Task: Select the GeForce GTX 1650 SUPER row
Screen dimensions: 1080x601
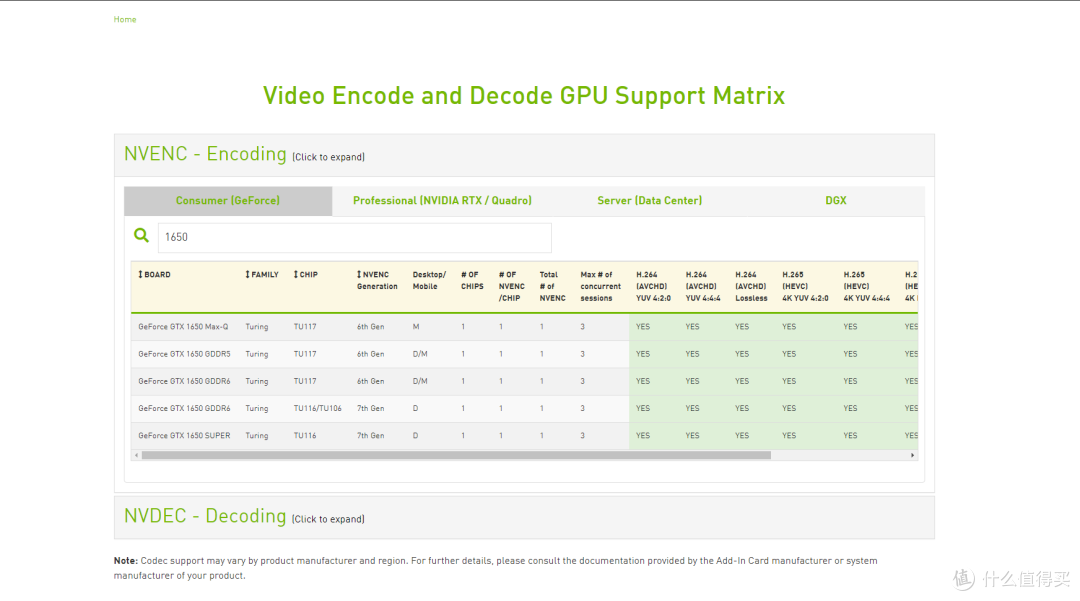Action: coord(186,435)
